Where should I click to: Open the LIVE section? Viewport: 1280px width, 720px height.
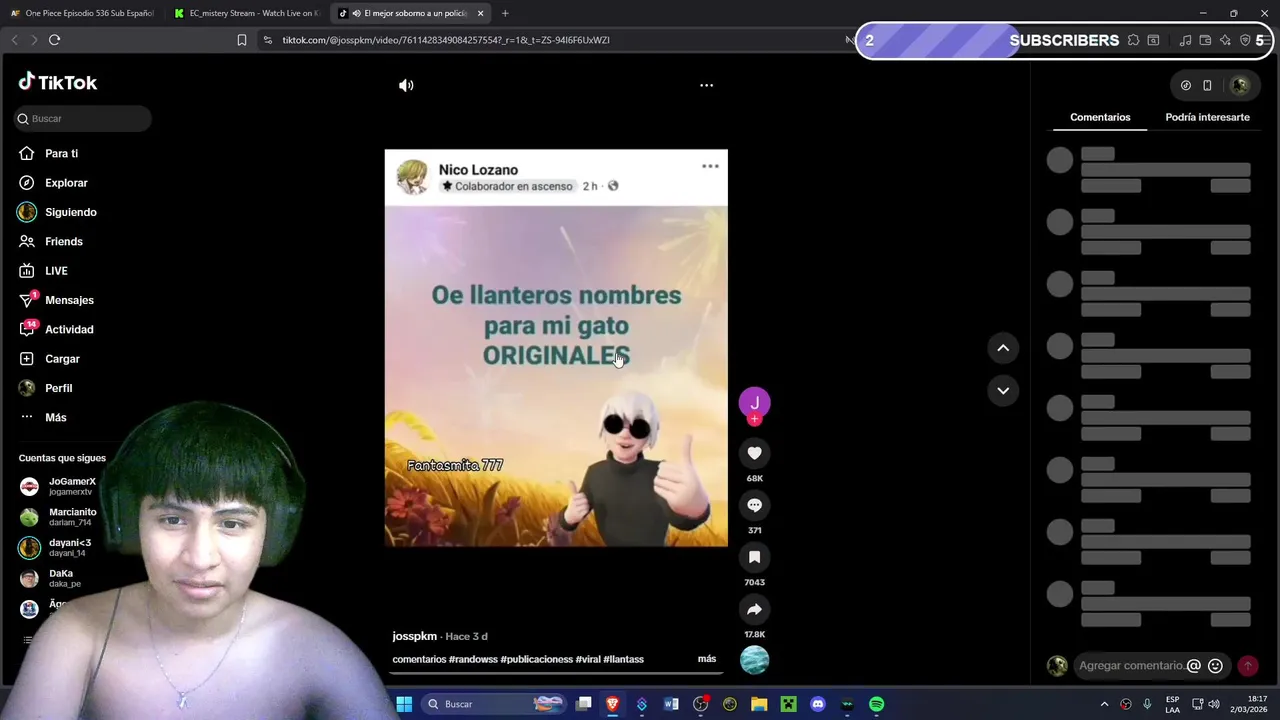click(x=56, y=271)
